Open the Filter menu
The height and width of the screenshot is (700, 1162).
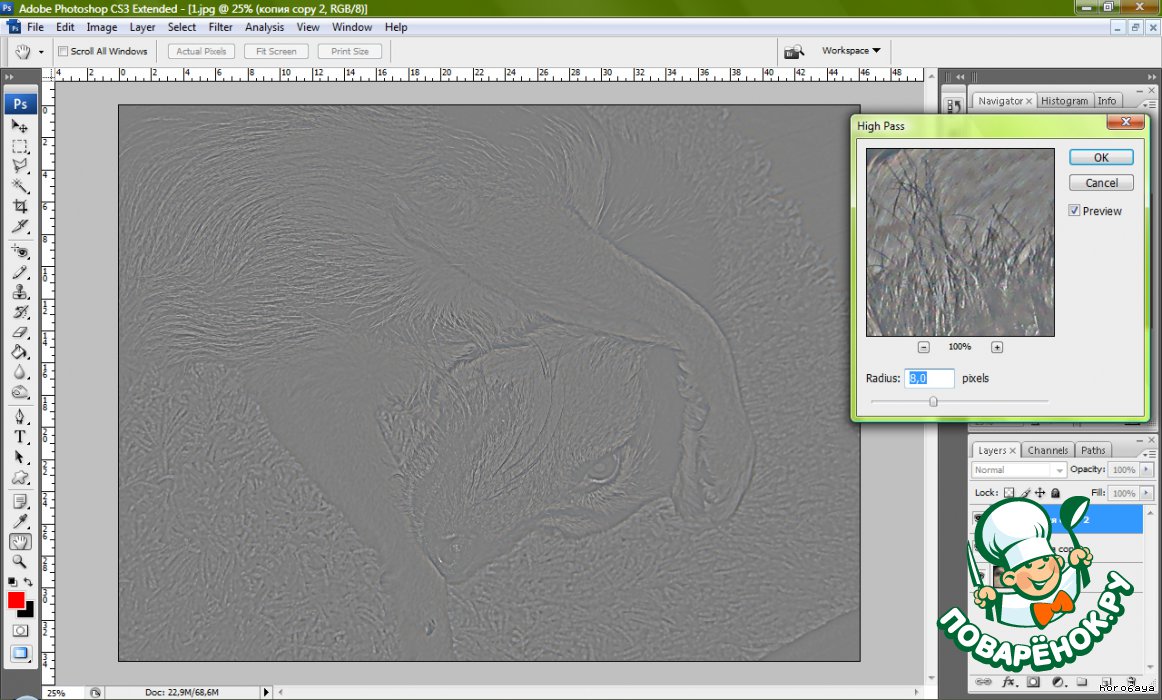pos(220,27)
